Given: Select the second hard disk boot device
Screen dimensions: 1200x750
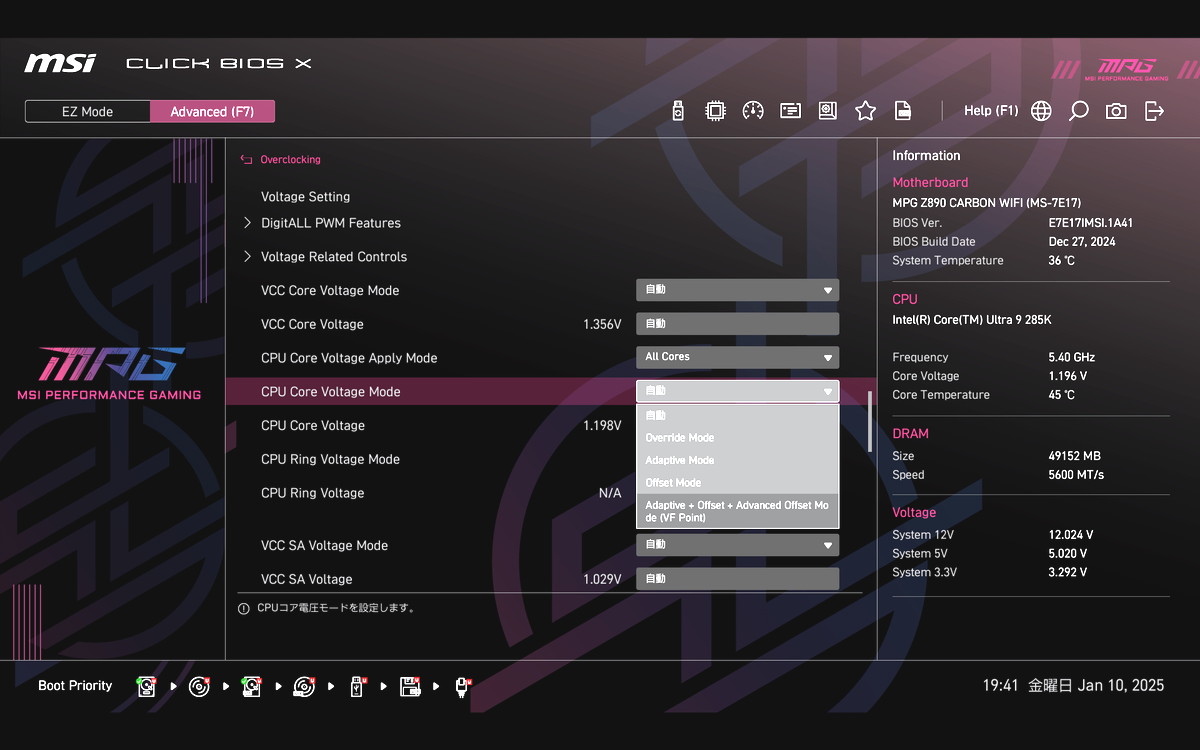Looking at the screenshot, I should pos(251,686).
